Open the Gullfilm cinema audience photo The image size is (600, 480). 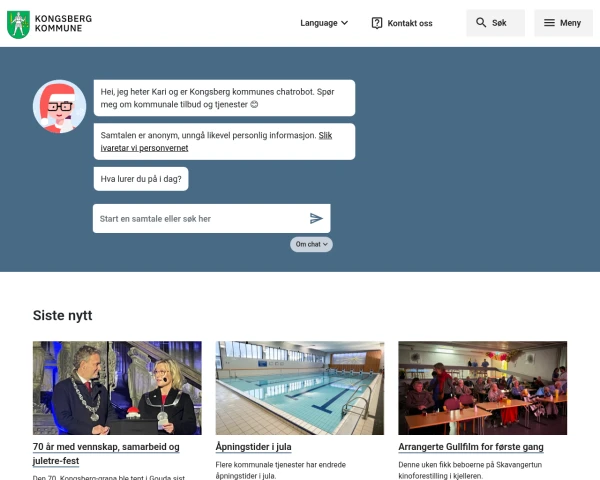point(483,388)
